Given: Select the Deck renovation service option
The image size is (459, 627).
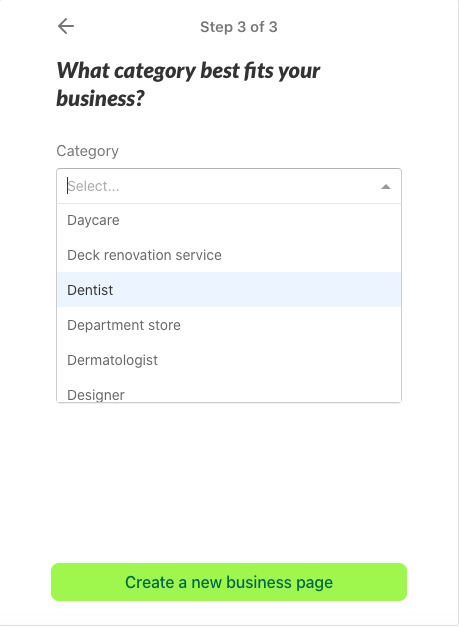Looking at the screenshot, I should (229, 255).
